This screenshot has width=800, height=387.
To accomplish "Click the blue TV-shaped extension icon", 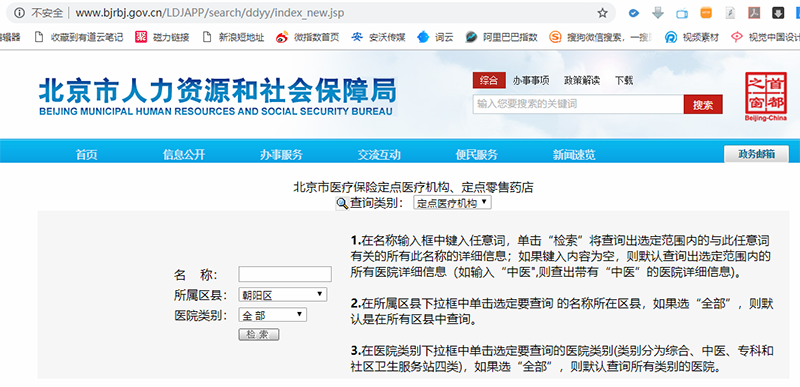I will pyautogui.click(x=682, y=13).
